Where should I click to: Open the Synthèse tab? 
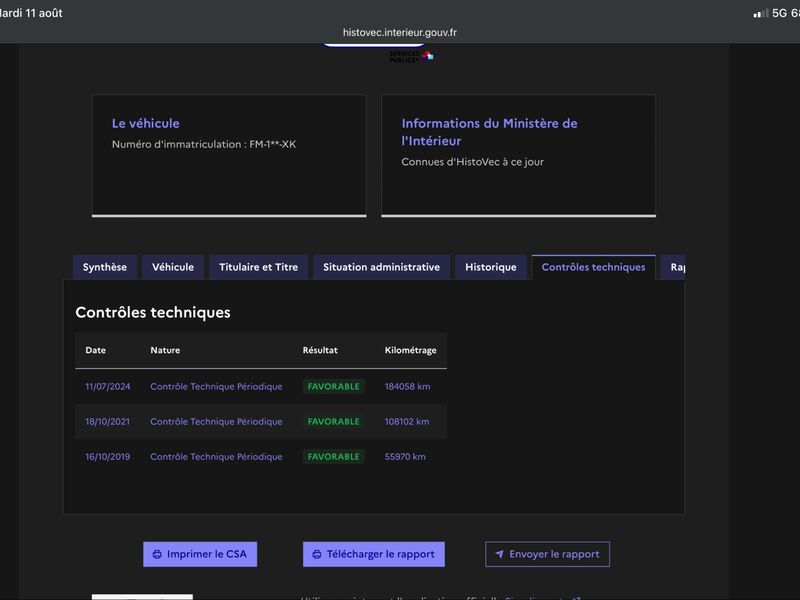[105, 267]
